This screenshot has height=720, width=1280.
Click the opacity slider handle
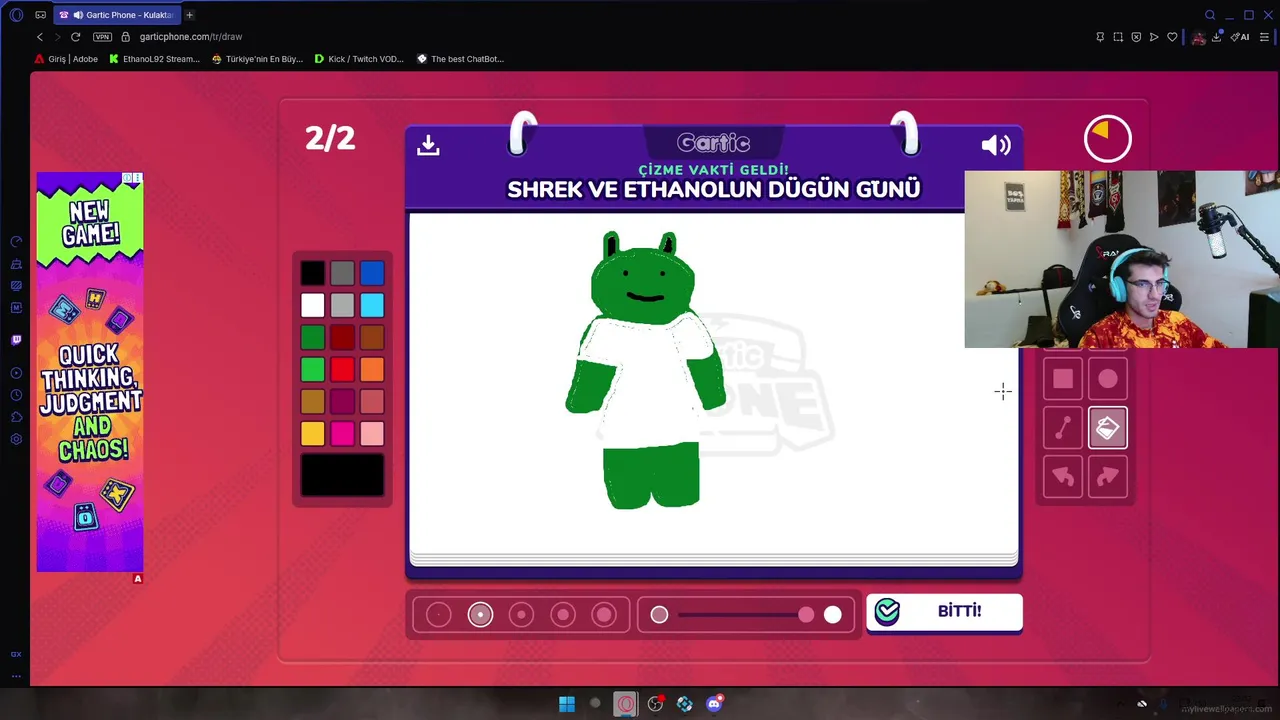coord(806,615)
